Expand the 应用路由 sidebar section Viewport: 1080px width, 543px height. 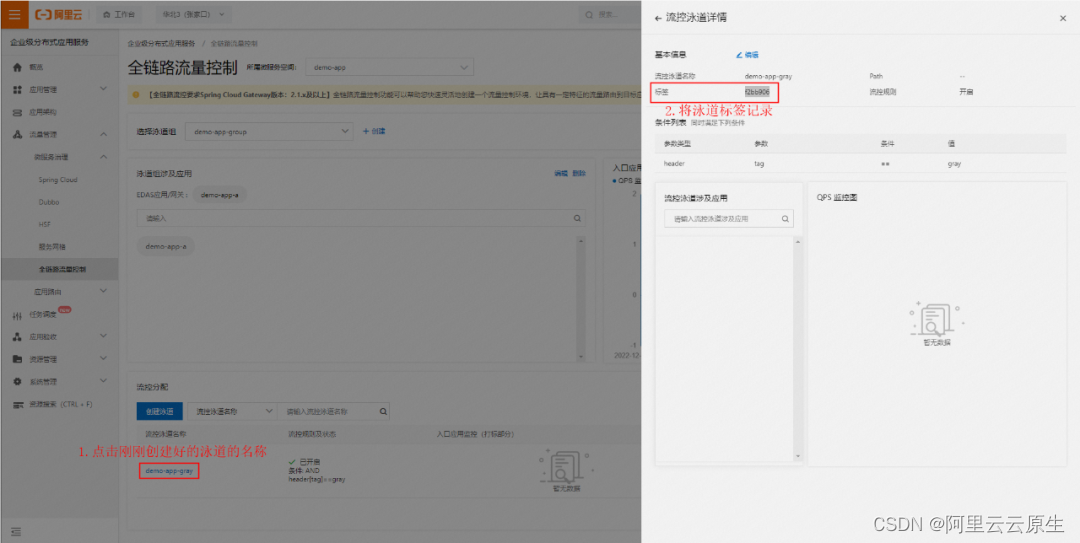tap(103, 291)
